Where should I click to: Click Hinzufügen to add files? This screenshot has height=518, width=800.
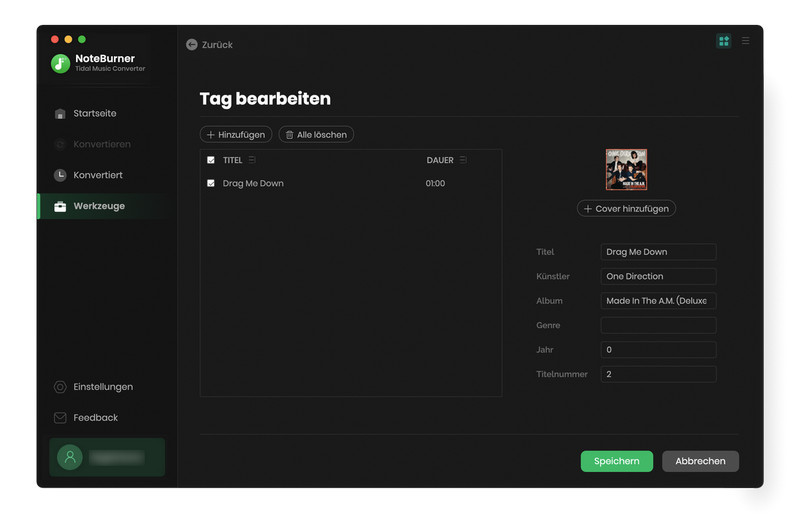point(236,135)
